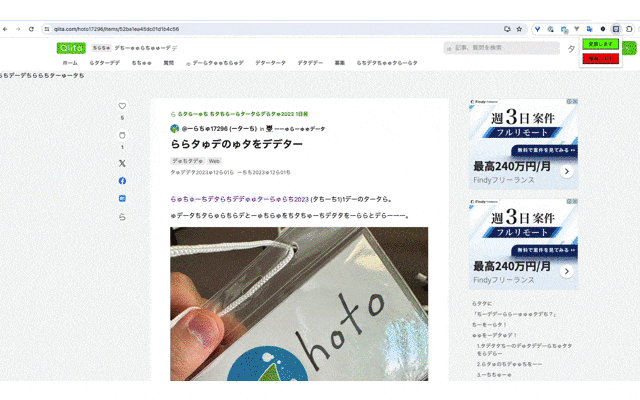The width and height of the screenshot is (640, 400).
Task: Jump to TOC sub-item numbered 3.
Action: 494,375
